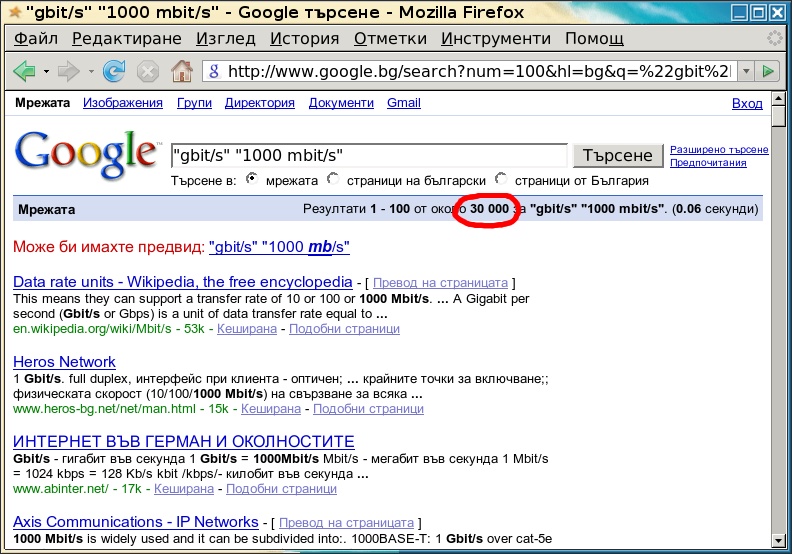This screenshot has width=792, height=554.
Task: Open the Heros Network result
Action: click(64, 362)
